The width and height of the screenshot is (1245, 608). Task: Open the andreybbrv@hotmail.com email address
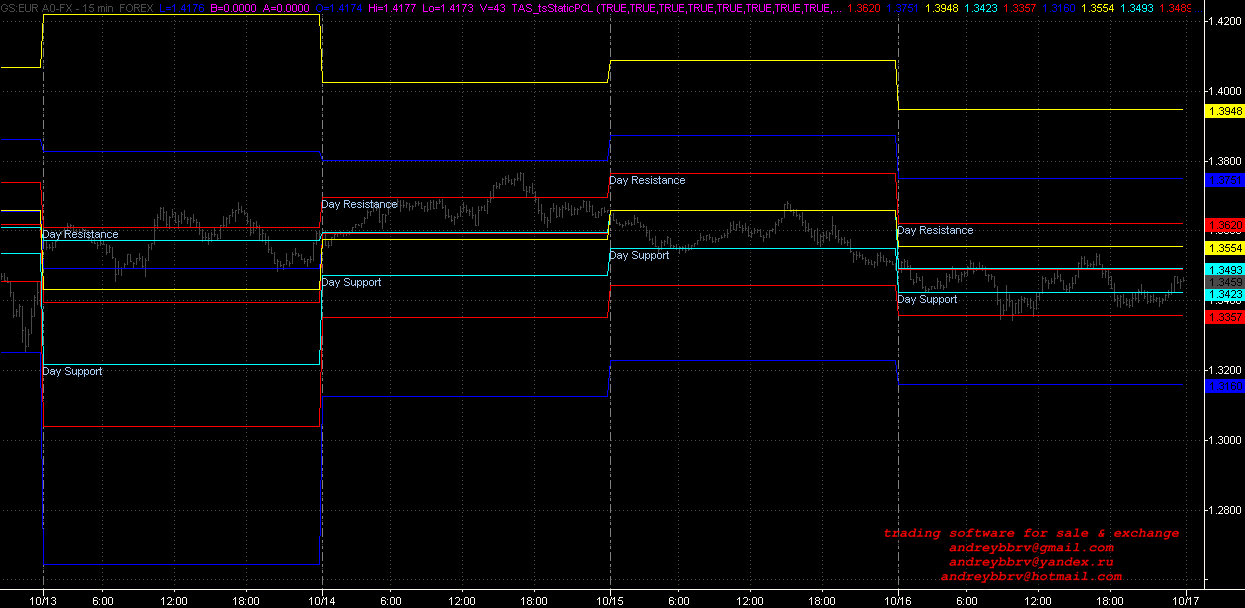[x=1031, y=577]
